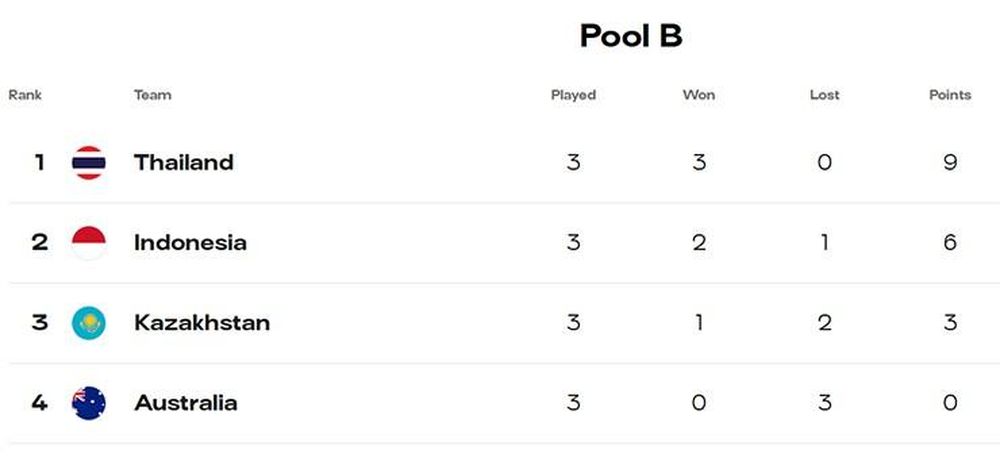Click Kazakhstan's lost value 2
Viewport: 1000px width, 457px height.
[825, 323]
